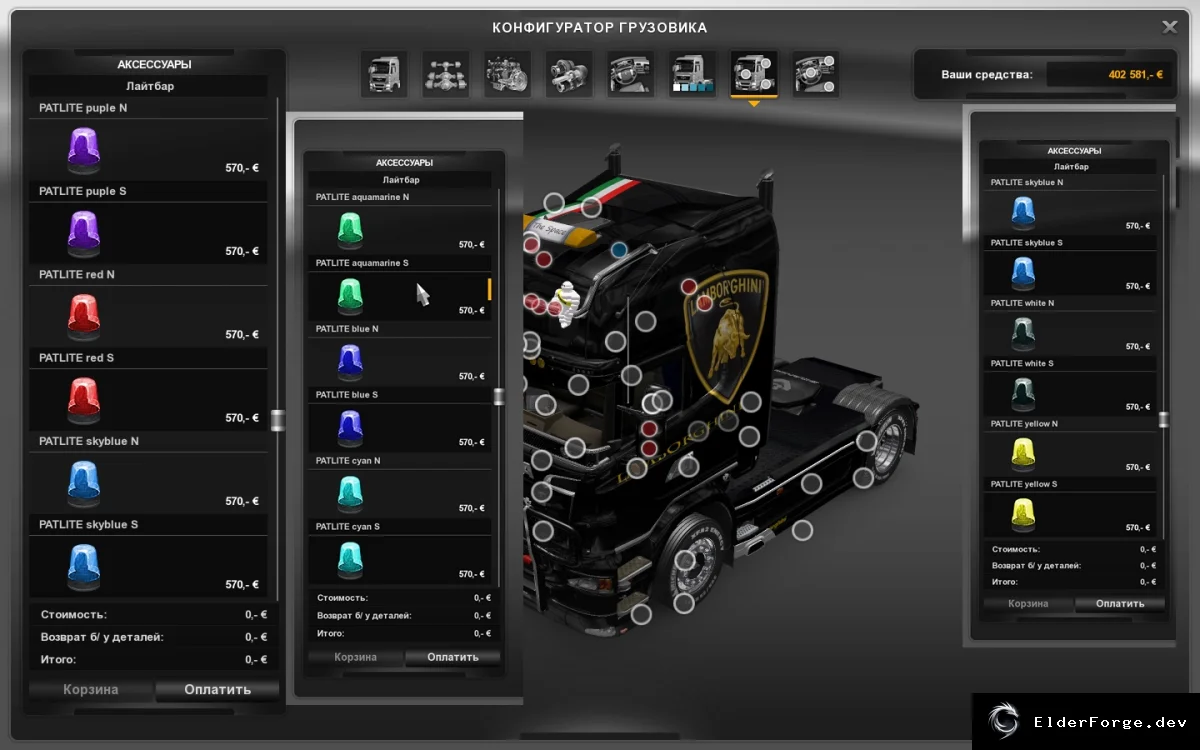
Task: Click Оплатить in the large left accessories panel
Action: (218, 689)
